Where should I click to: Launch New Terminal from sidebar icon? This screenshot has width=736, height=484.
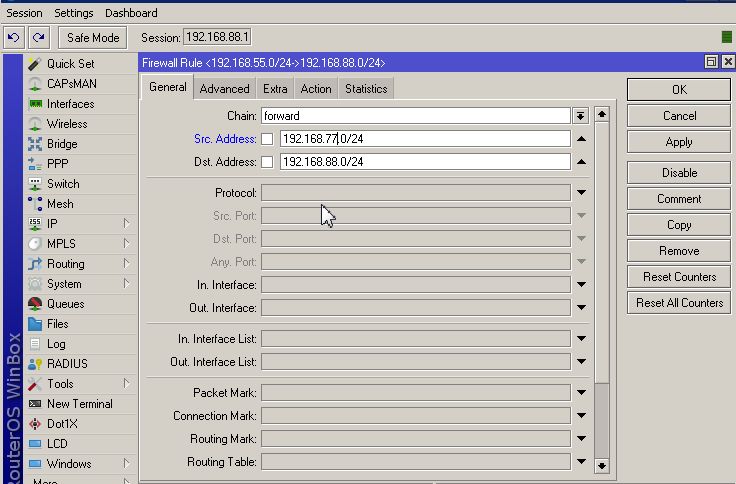35,404
